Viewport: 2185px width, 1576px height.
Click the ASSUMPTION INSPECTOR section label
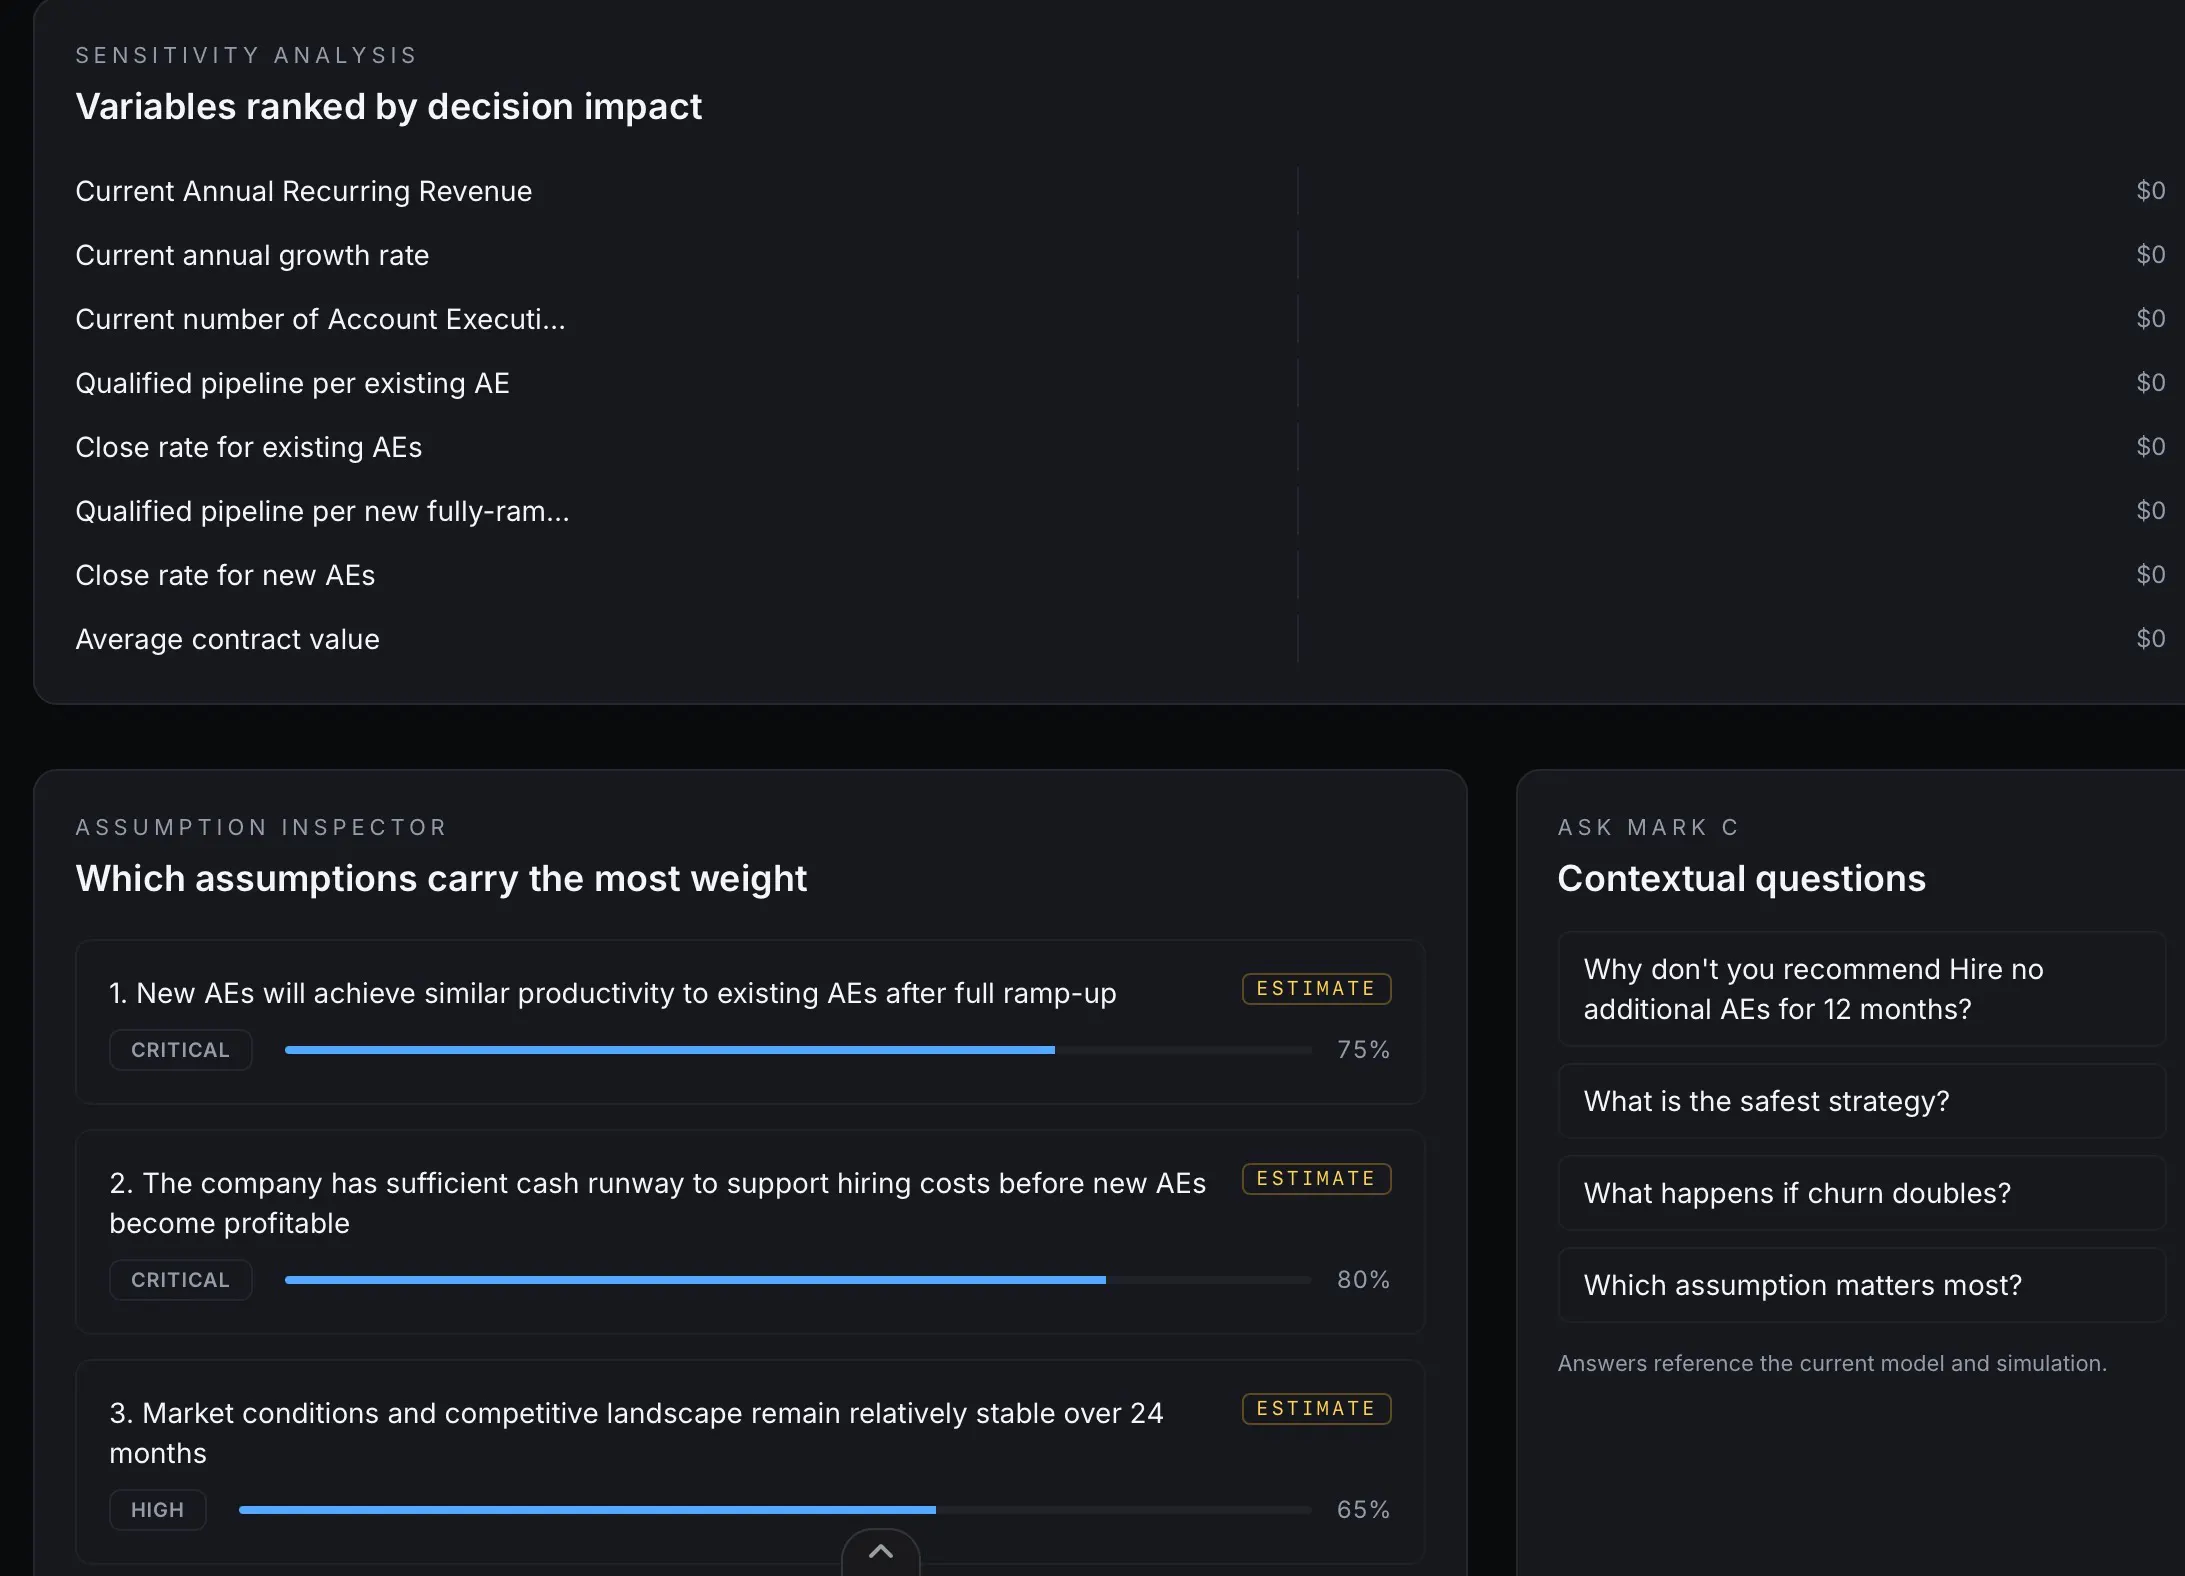point(261,828)
